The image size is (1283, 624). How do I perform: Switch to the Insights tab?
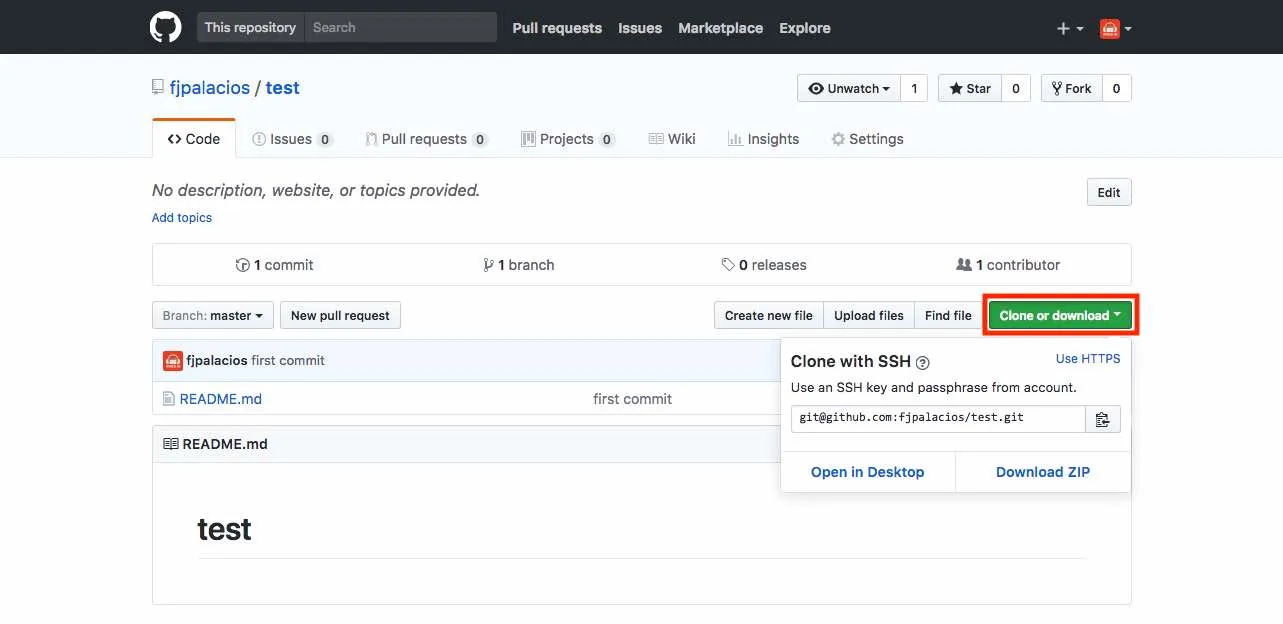(x=763, y=139)
